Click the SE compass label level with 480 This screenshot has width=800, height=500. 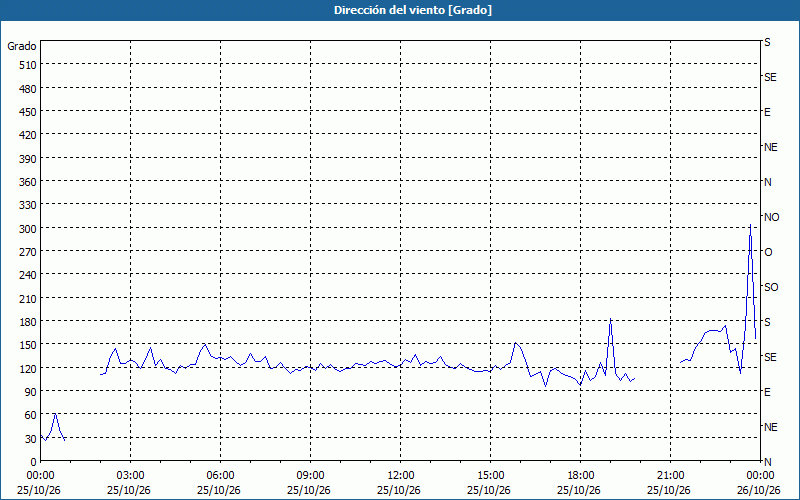[770, 78]
